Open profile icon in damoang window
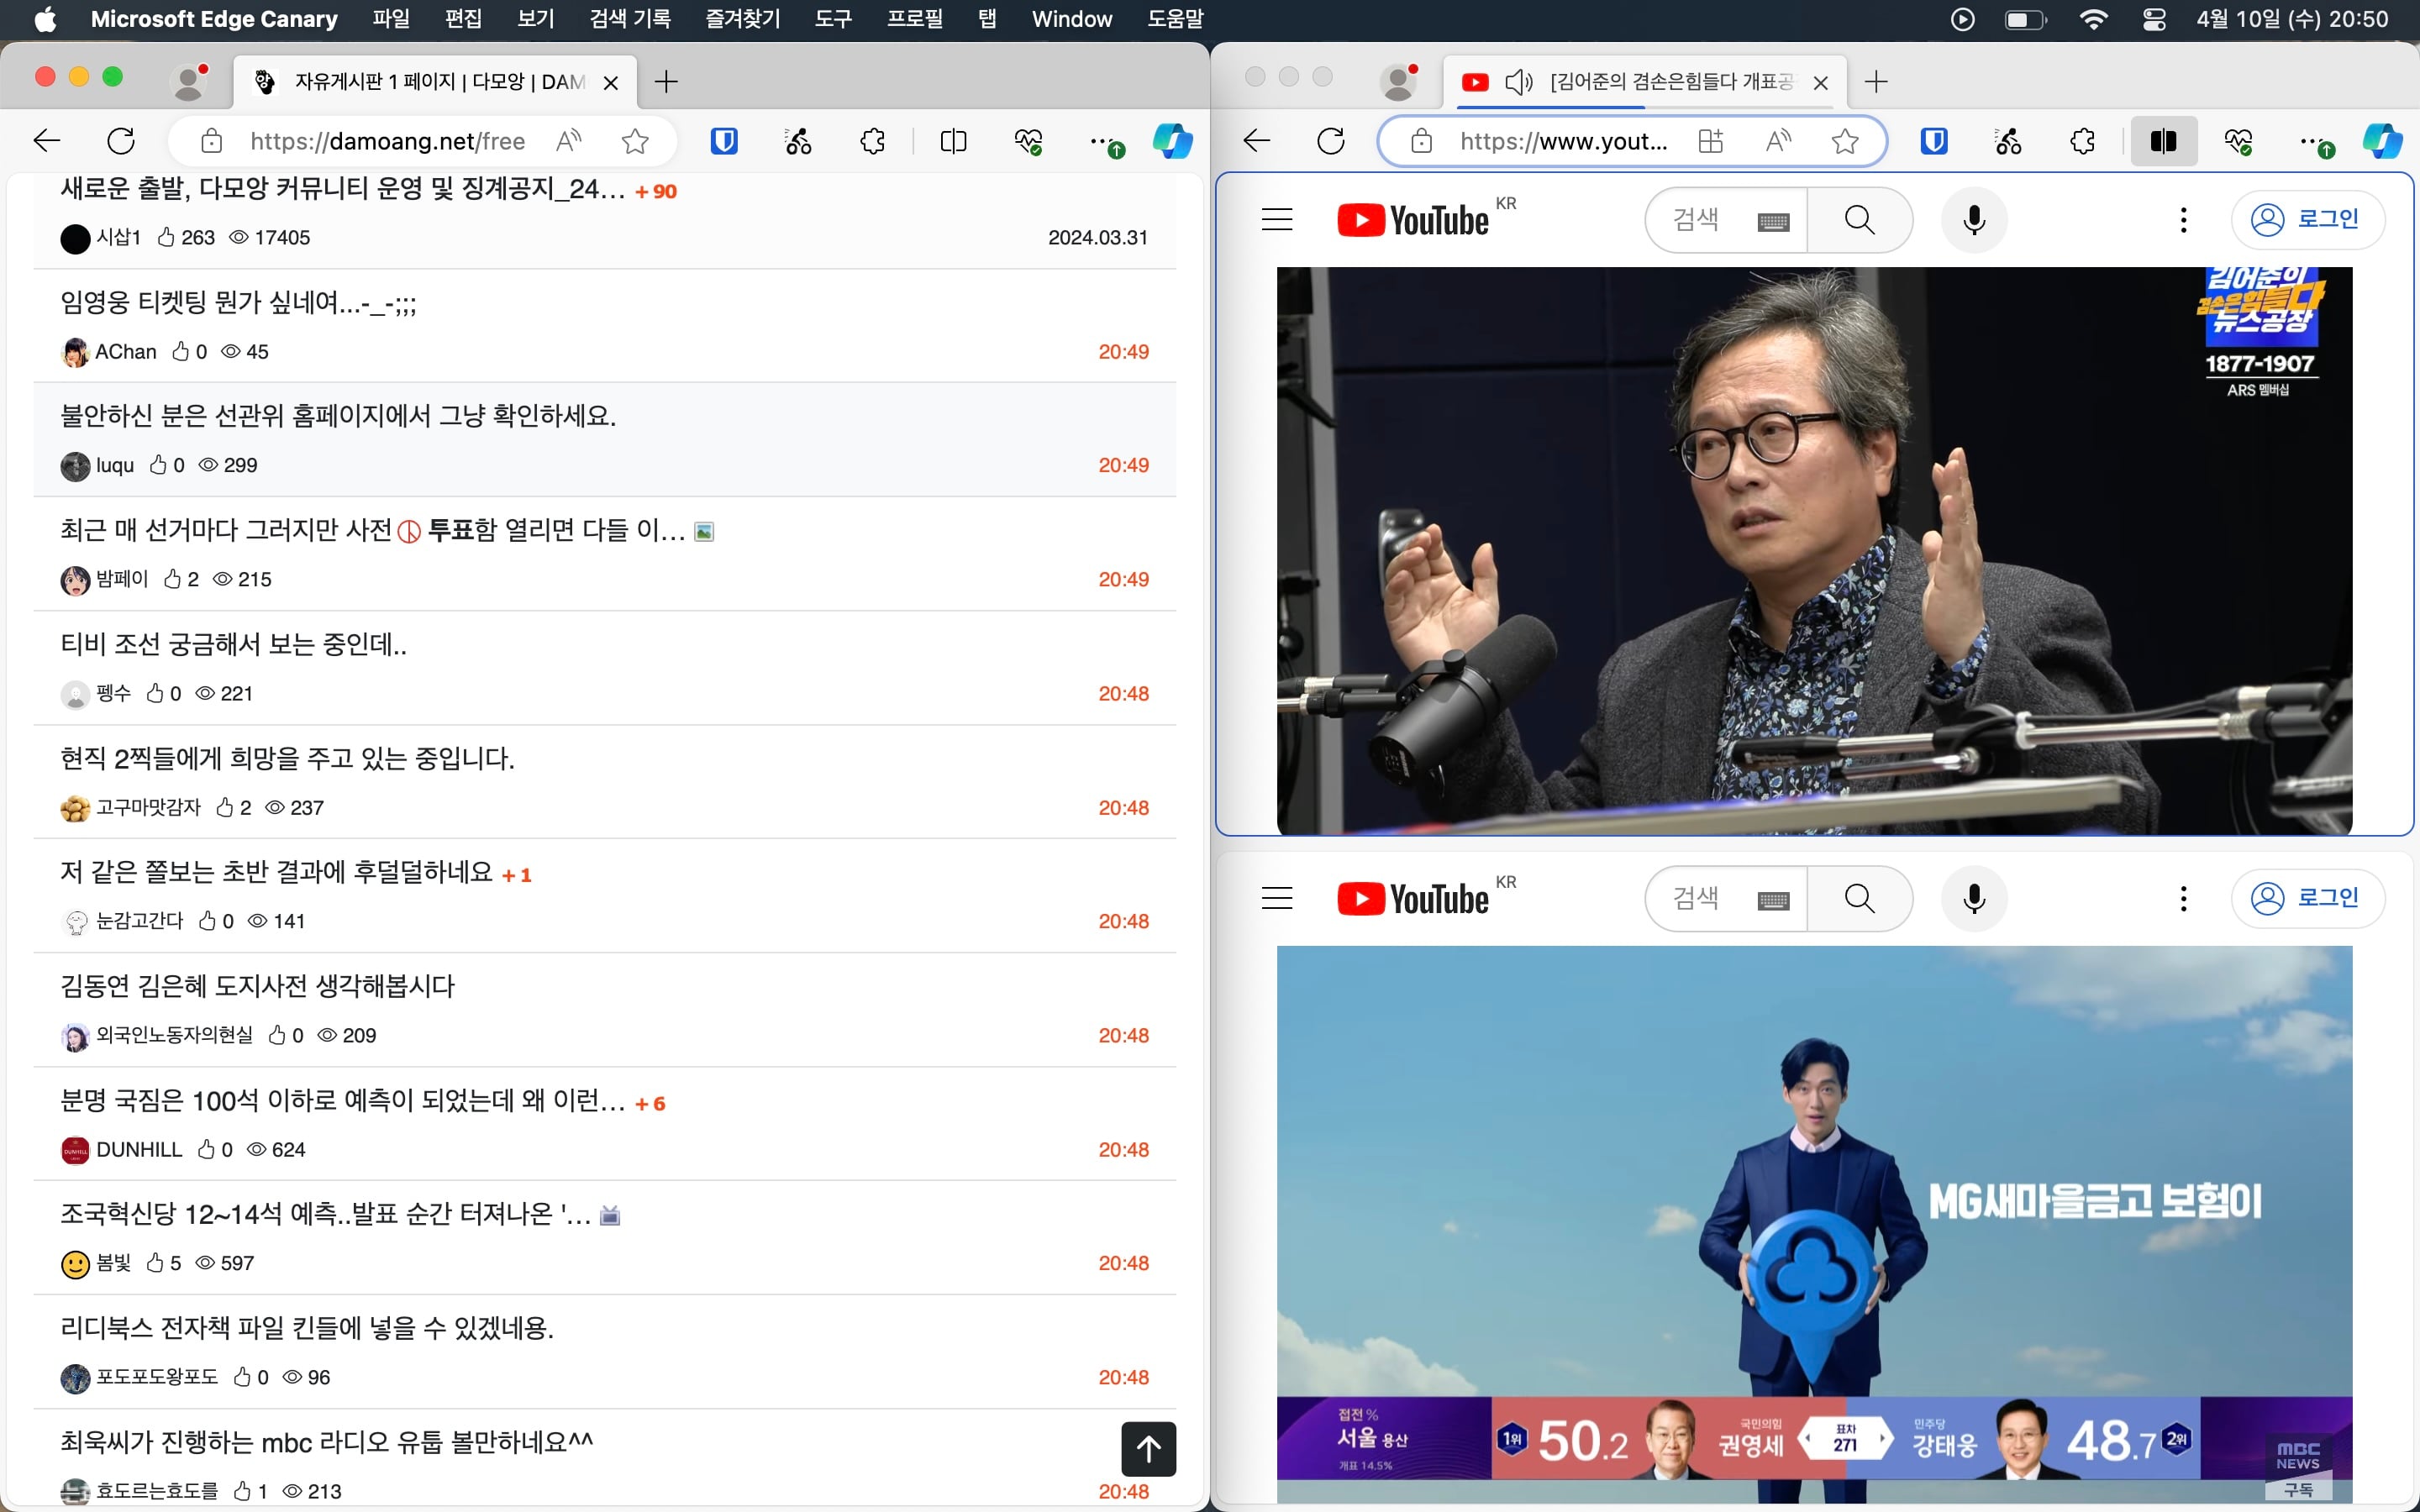 coord(189,81)
